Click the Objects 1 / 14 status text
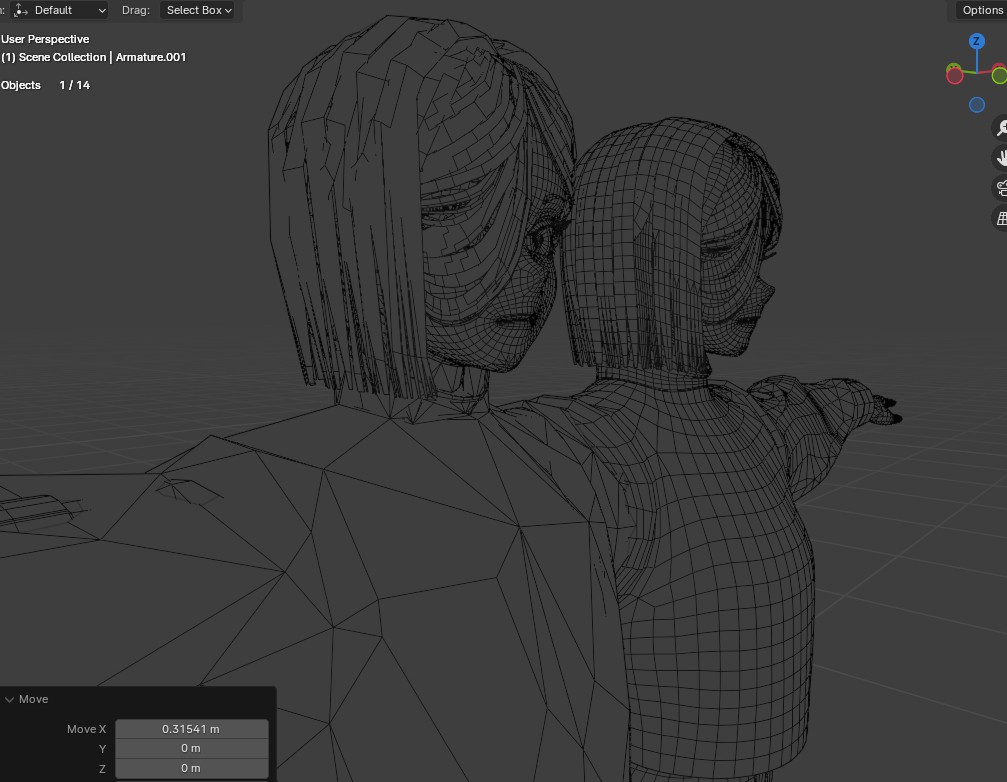Viewport: 1007px width, 782px height. tap(45, 85)
